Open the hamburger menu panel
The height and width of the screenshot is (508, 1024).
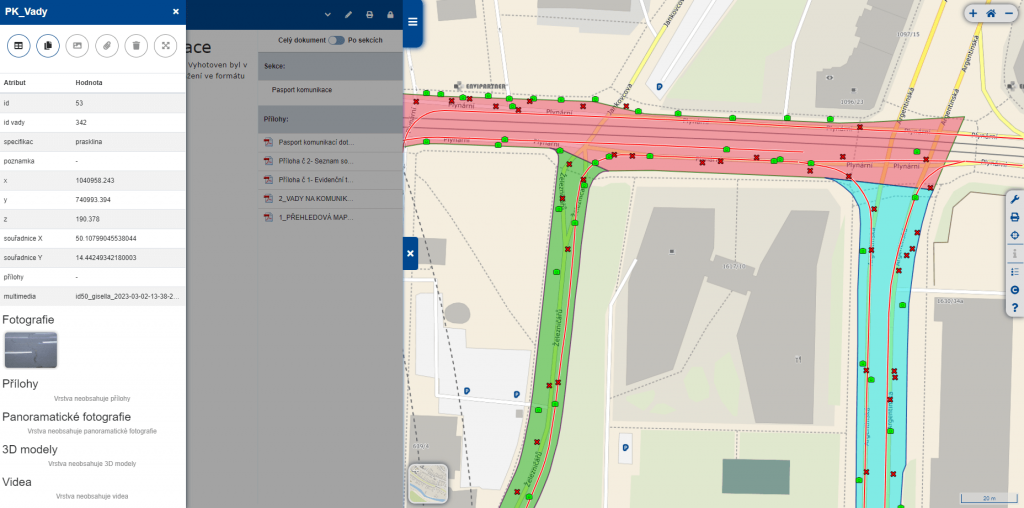coord(412,21)
